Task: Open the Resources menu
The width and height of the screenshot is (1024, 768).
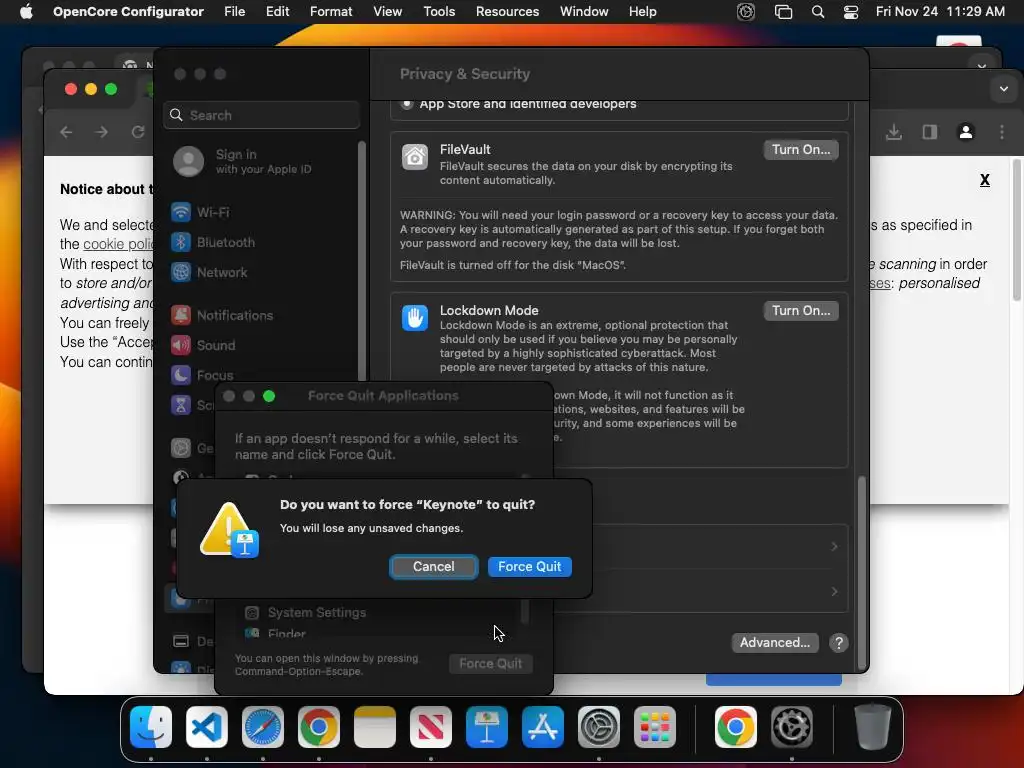Action: tap(507, 12)
